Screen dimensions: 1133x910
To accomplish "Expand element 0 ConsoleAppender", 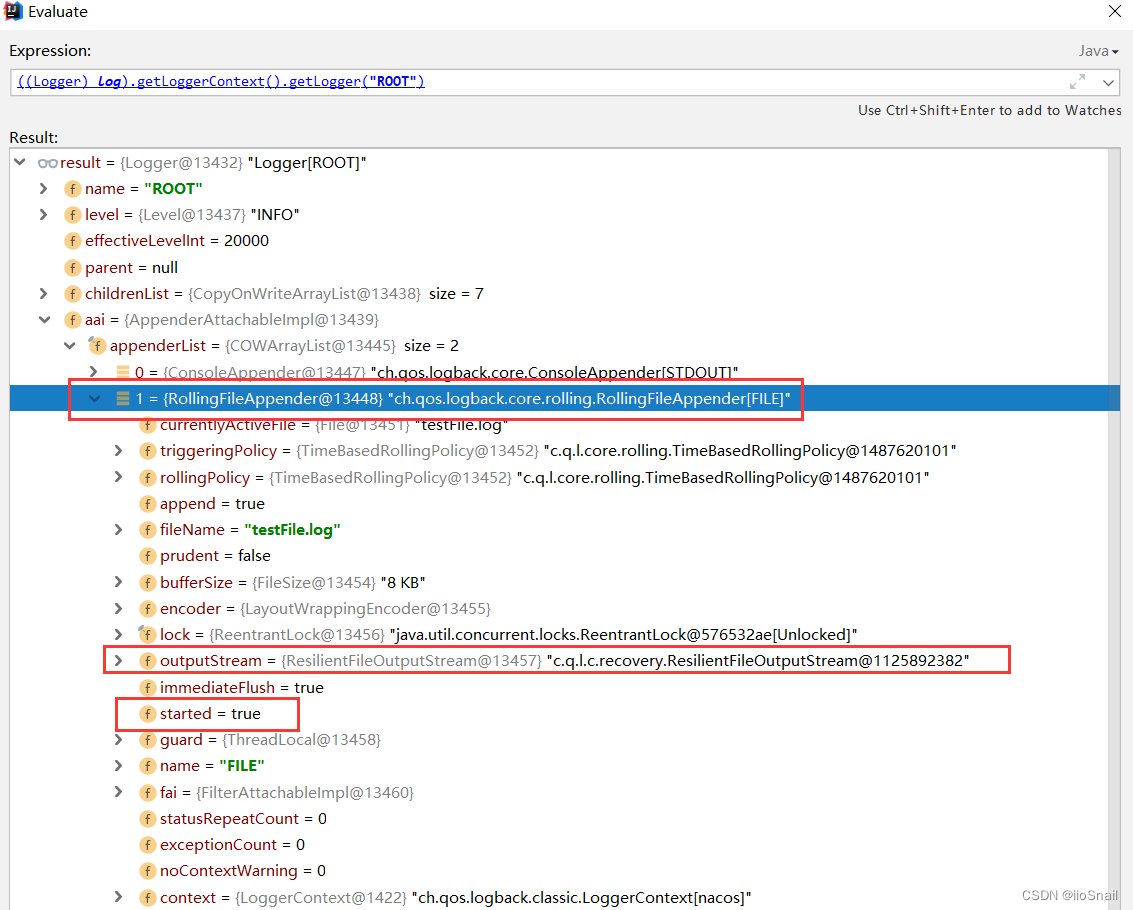I will point(93,372).
